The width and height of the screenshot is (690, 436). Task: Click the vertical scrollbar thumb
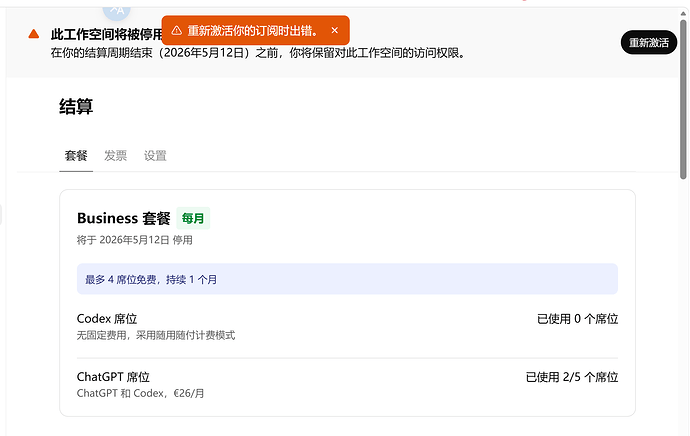[x=683, y=99]
